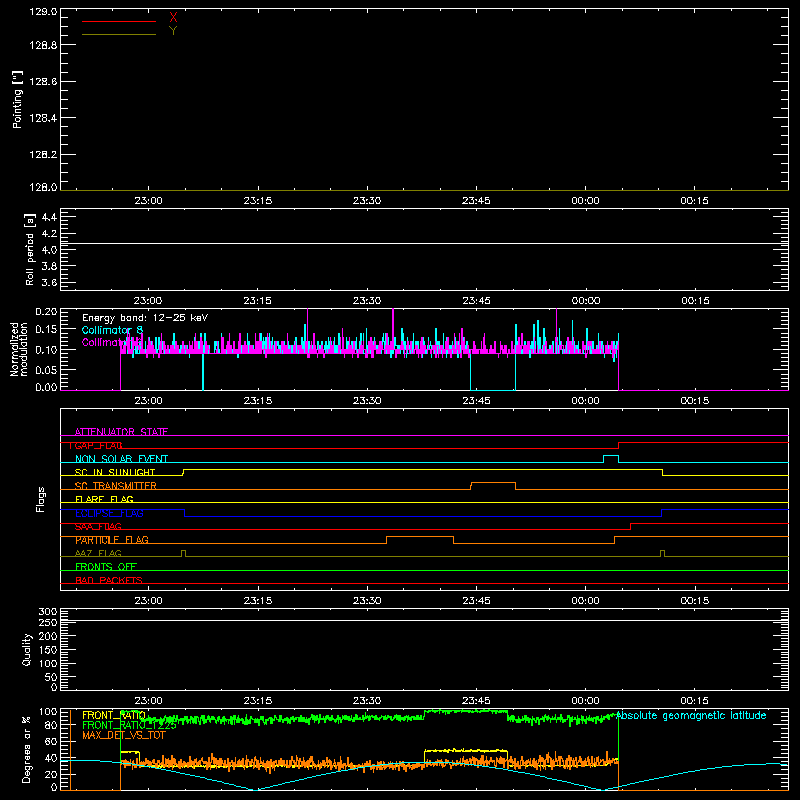Click the SC_TRANSMITTER flag label
This screenshot has width=800, height=800.
point(115,486)
